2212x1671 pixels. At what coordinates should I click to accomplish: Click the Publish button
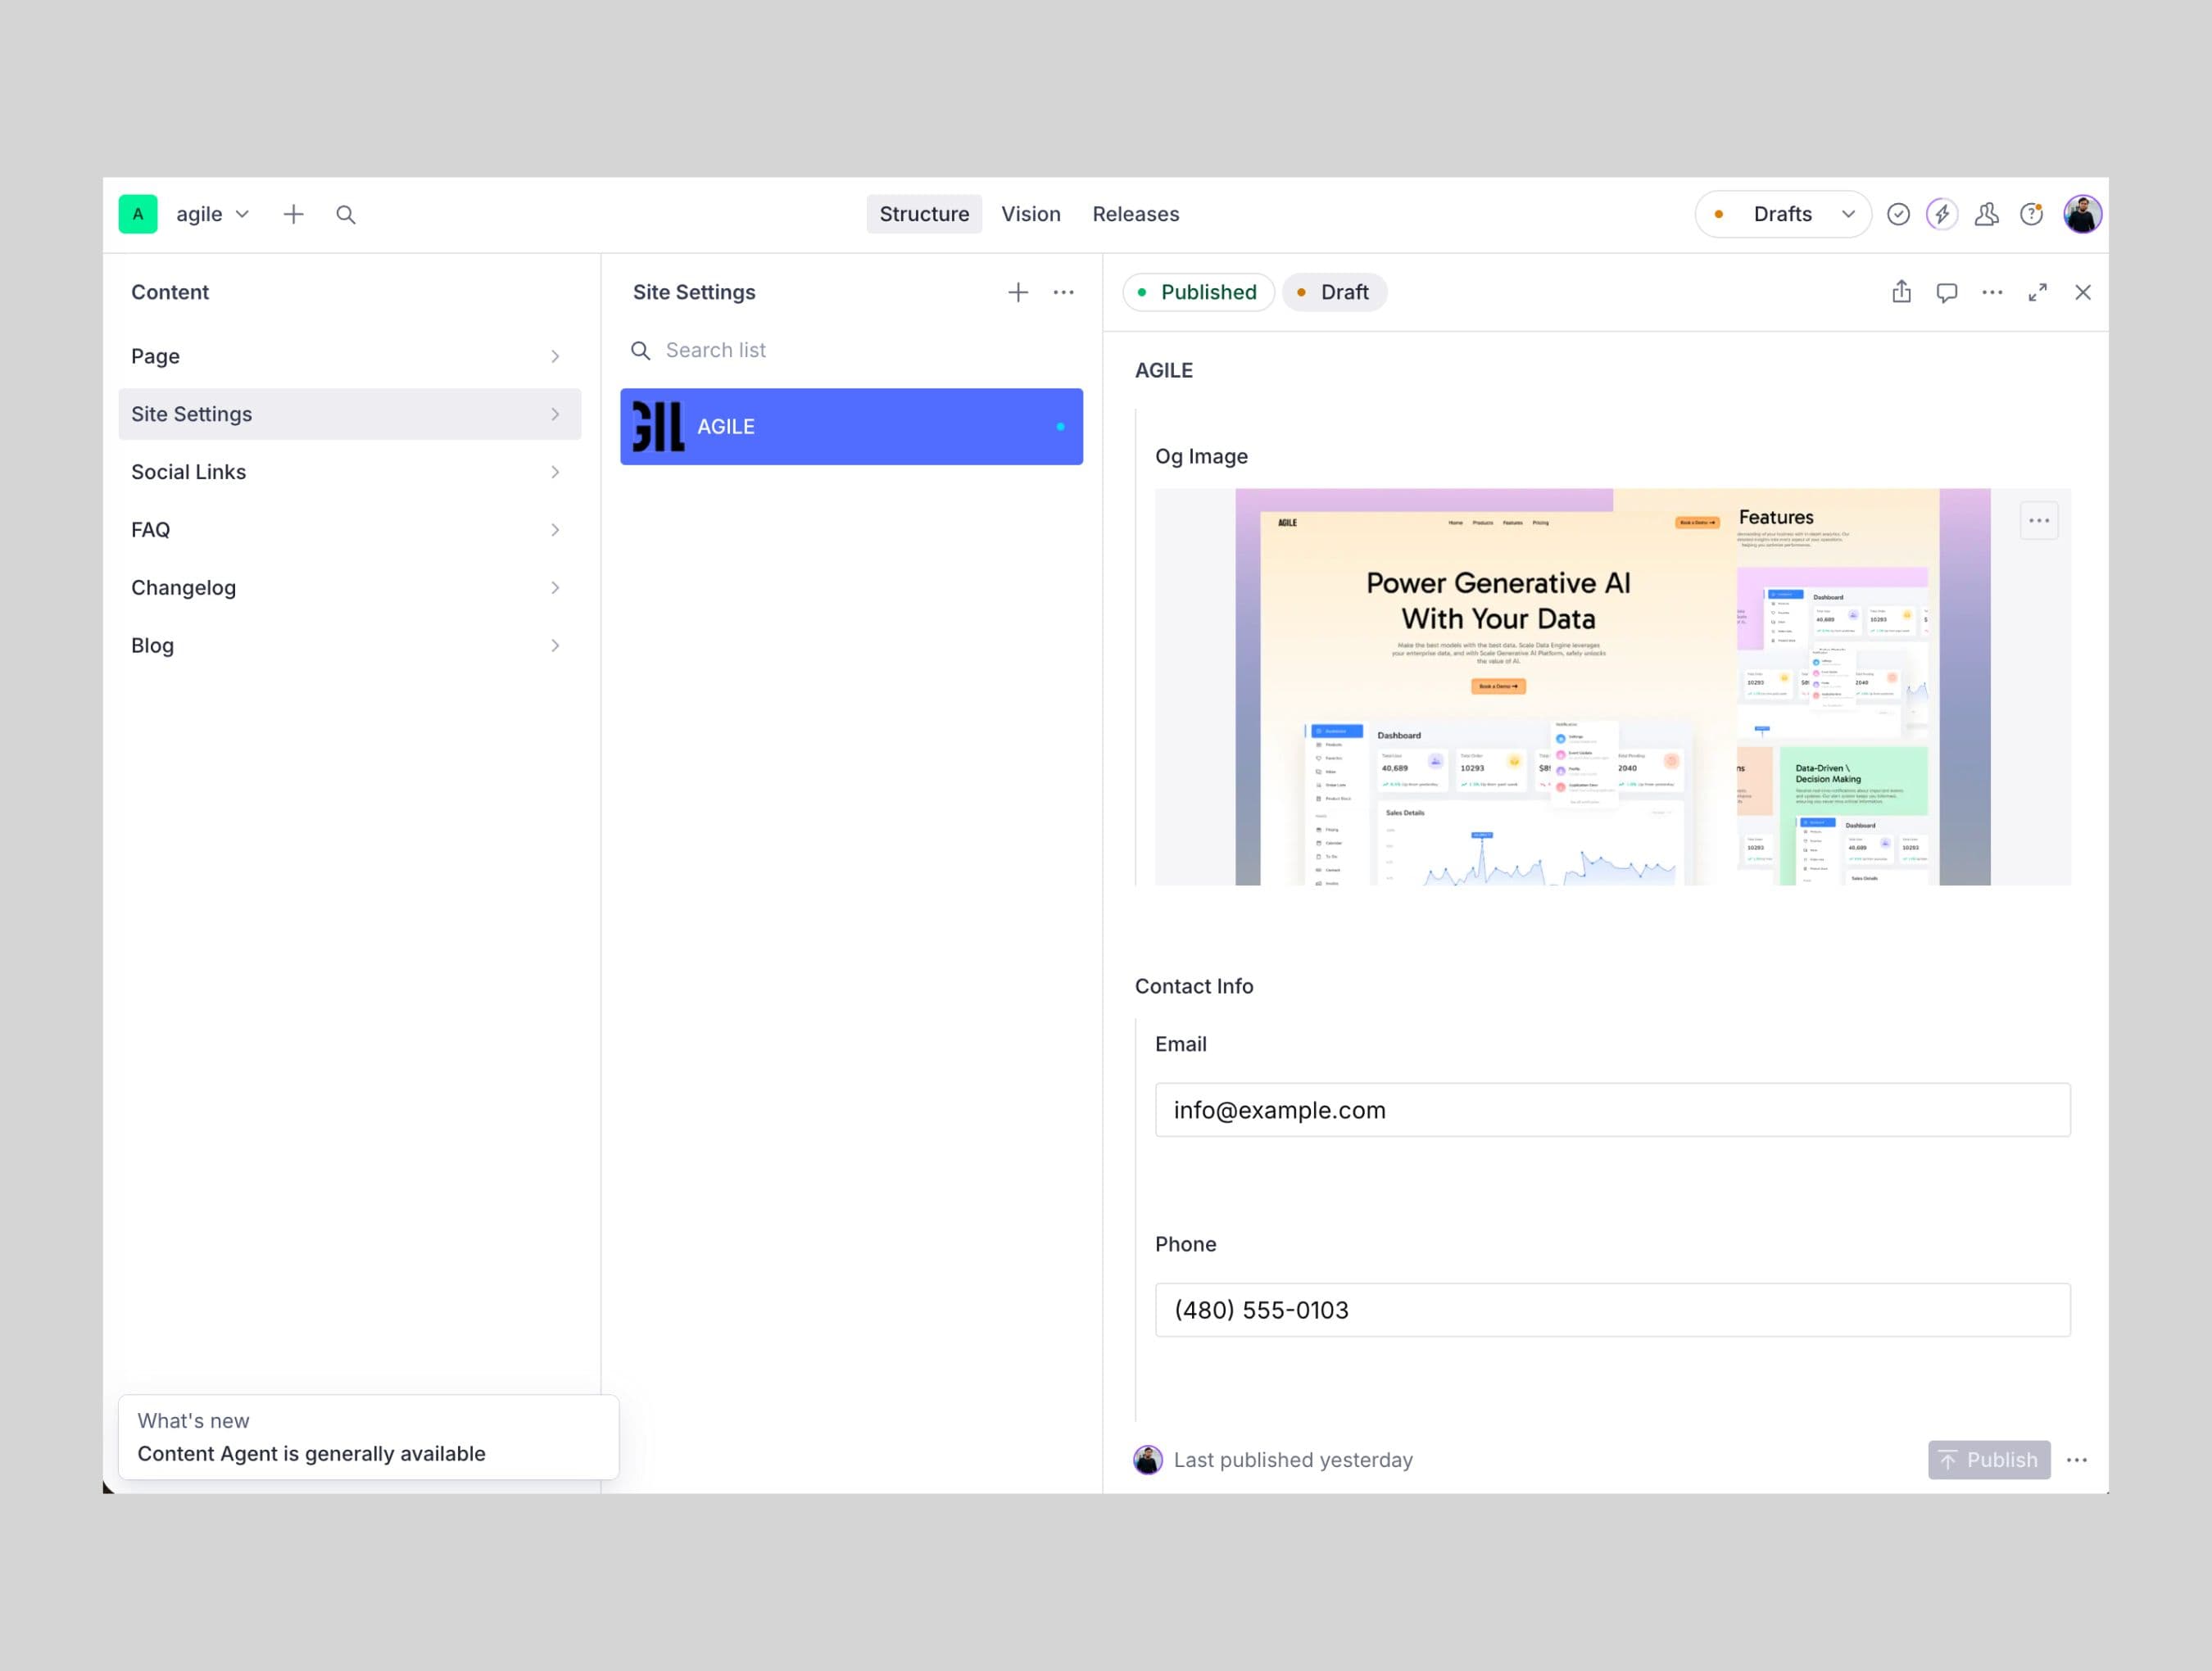[1989, 1460]
